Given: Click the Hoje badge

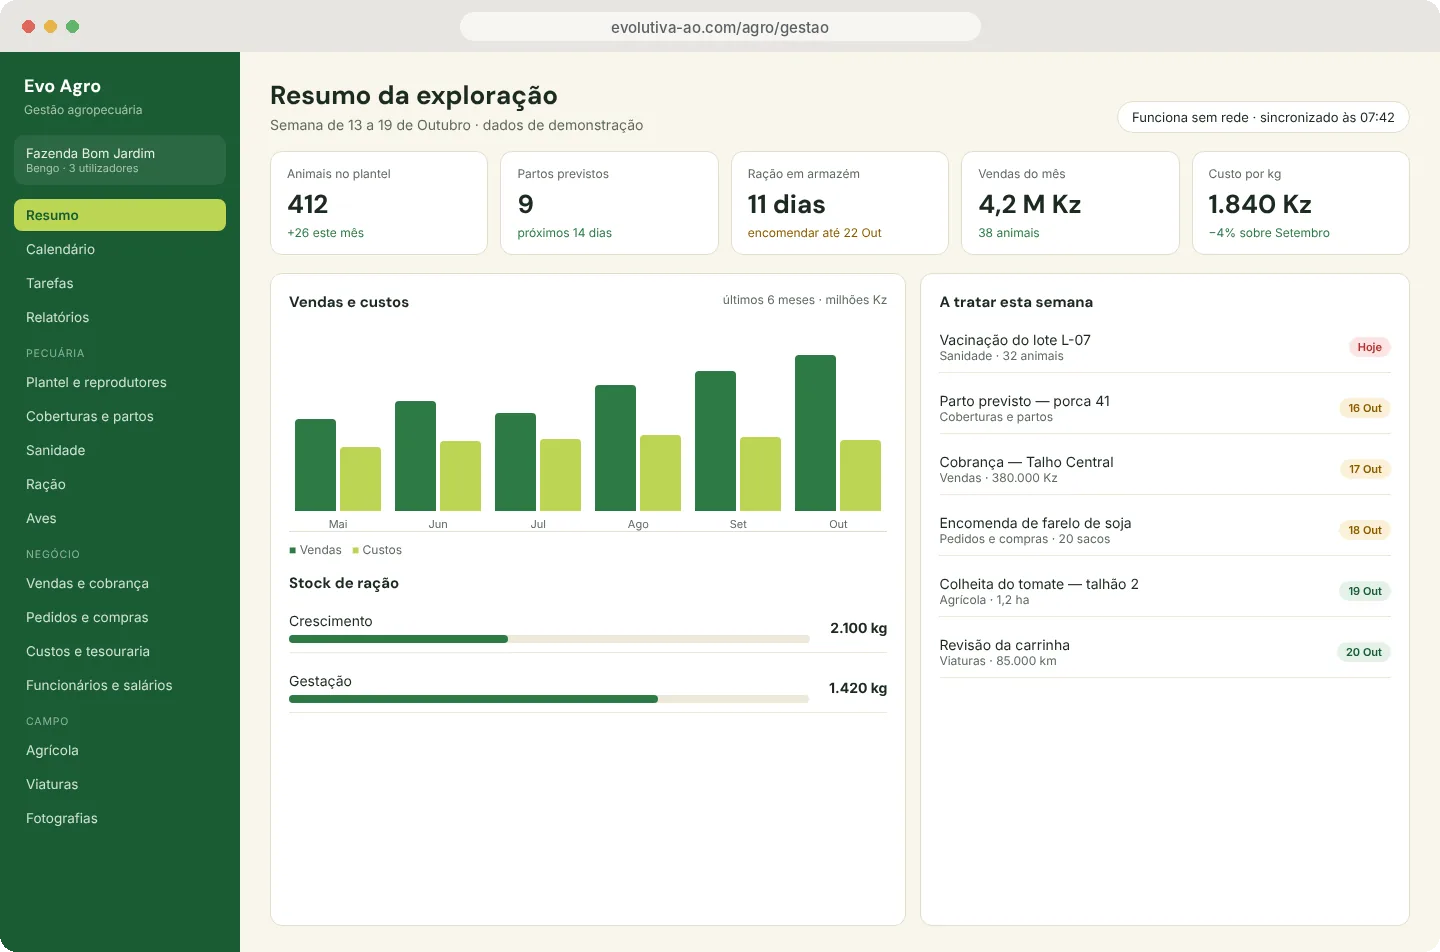Looking at the screenshot, I should (x=1369, y=347).
